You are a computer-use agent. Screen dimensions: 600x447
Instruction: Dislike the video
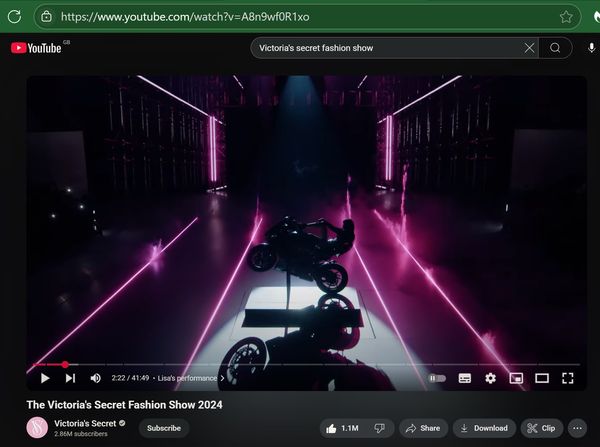[x=380, y=428]
